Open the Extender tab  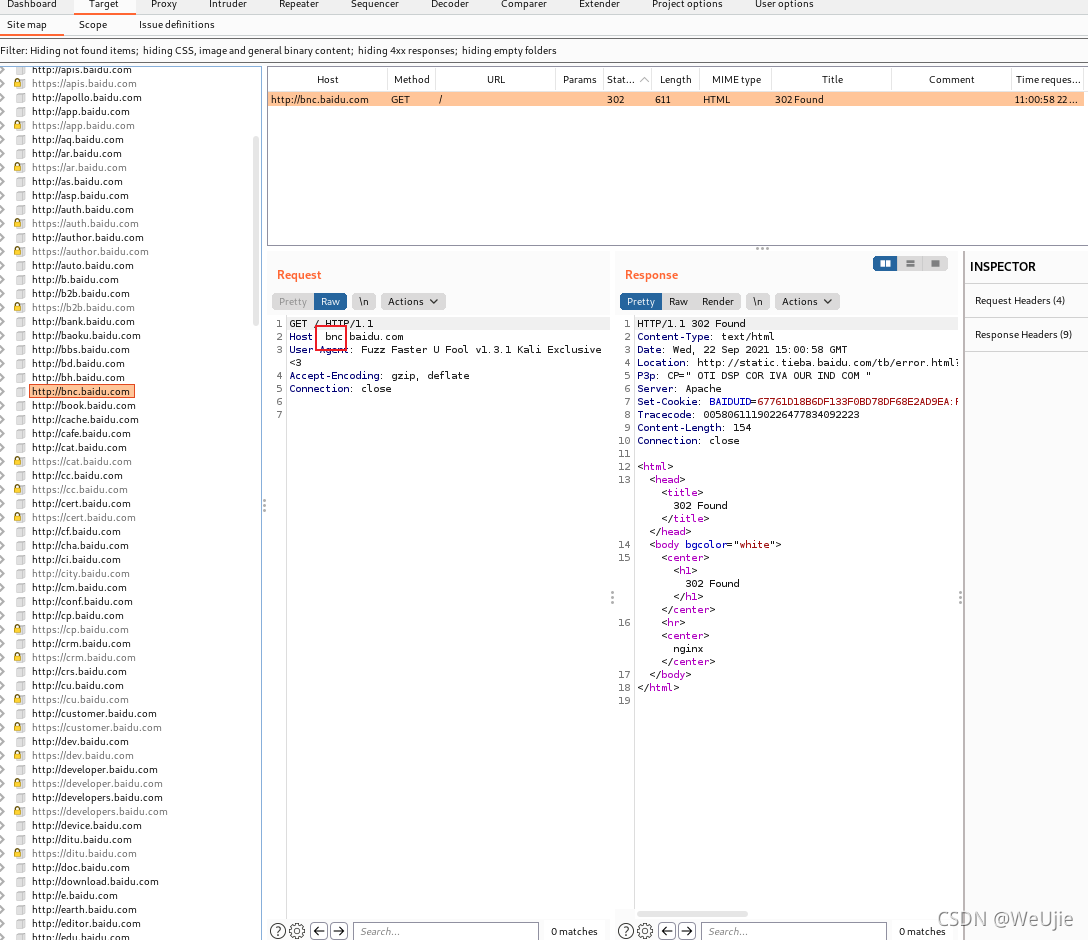coord(599,4)
